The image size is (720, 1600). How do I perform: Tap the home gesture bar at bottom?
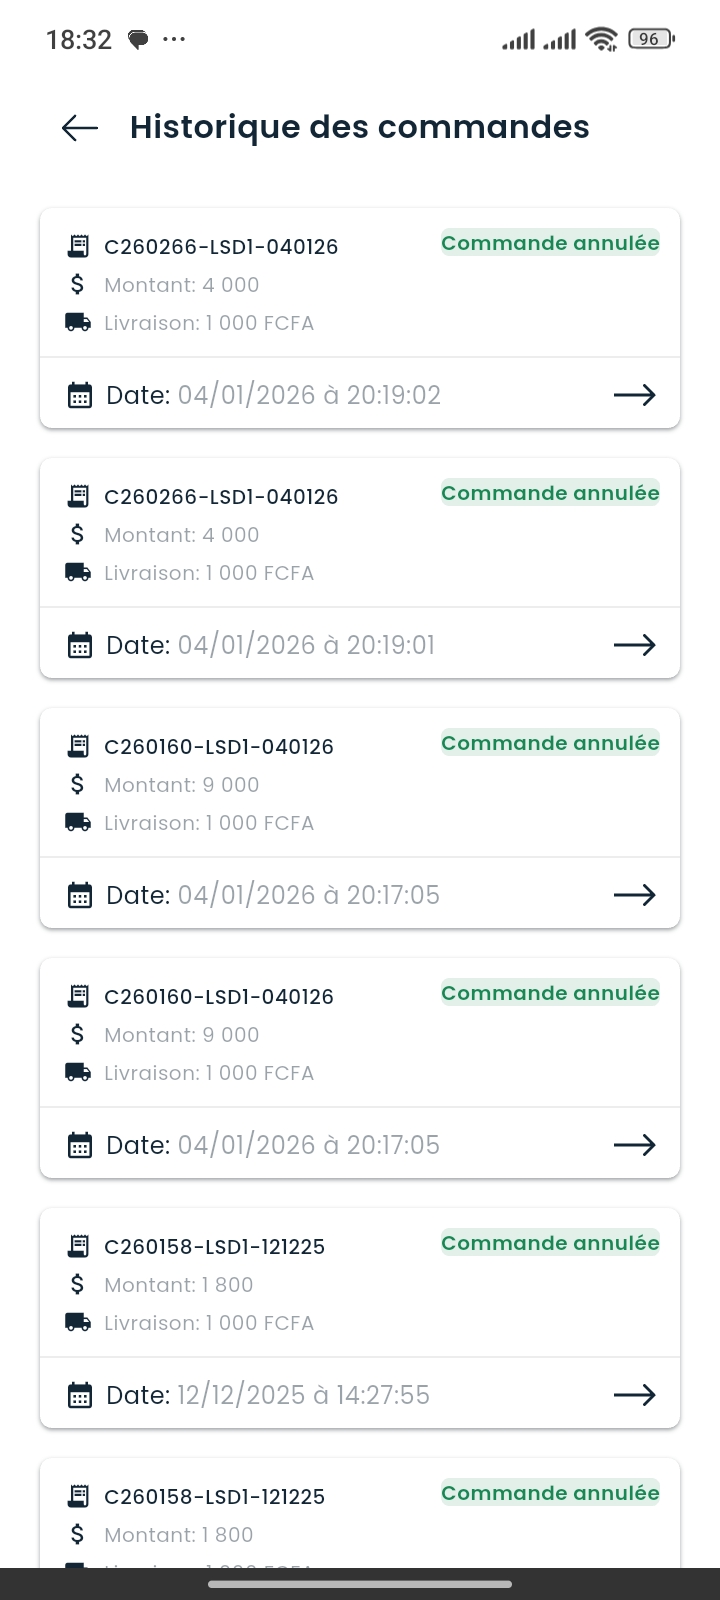[x=360, y=1584]
